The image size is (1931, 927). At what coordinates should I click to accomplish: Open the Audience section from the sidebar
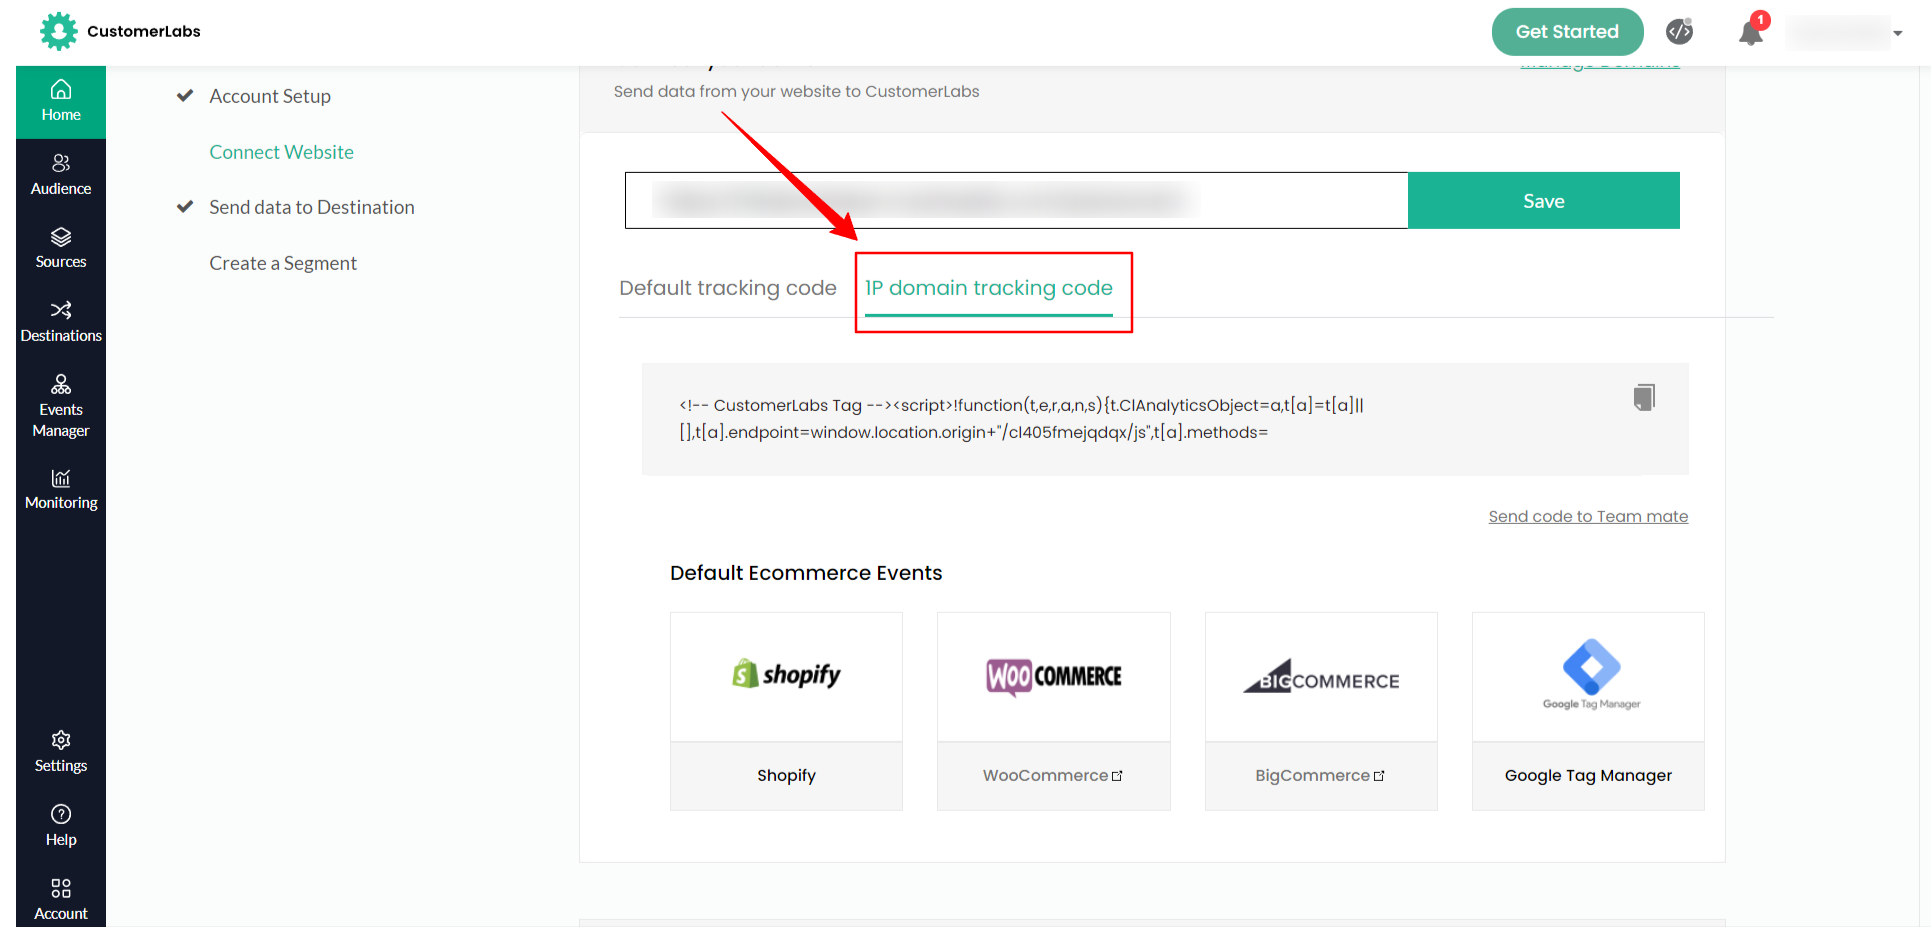60,173
